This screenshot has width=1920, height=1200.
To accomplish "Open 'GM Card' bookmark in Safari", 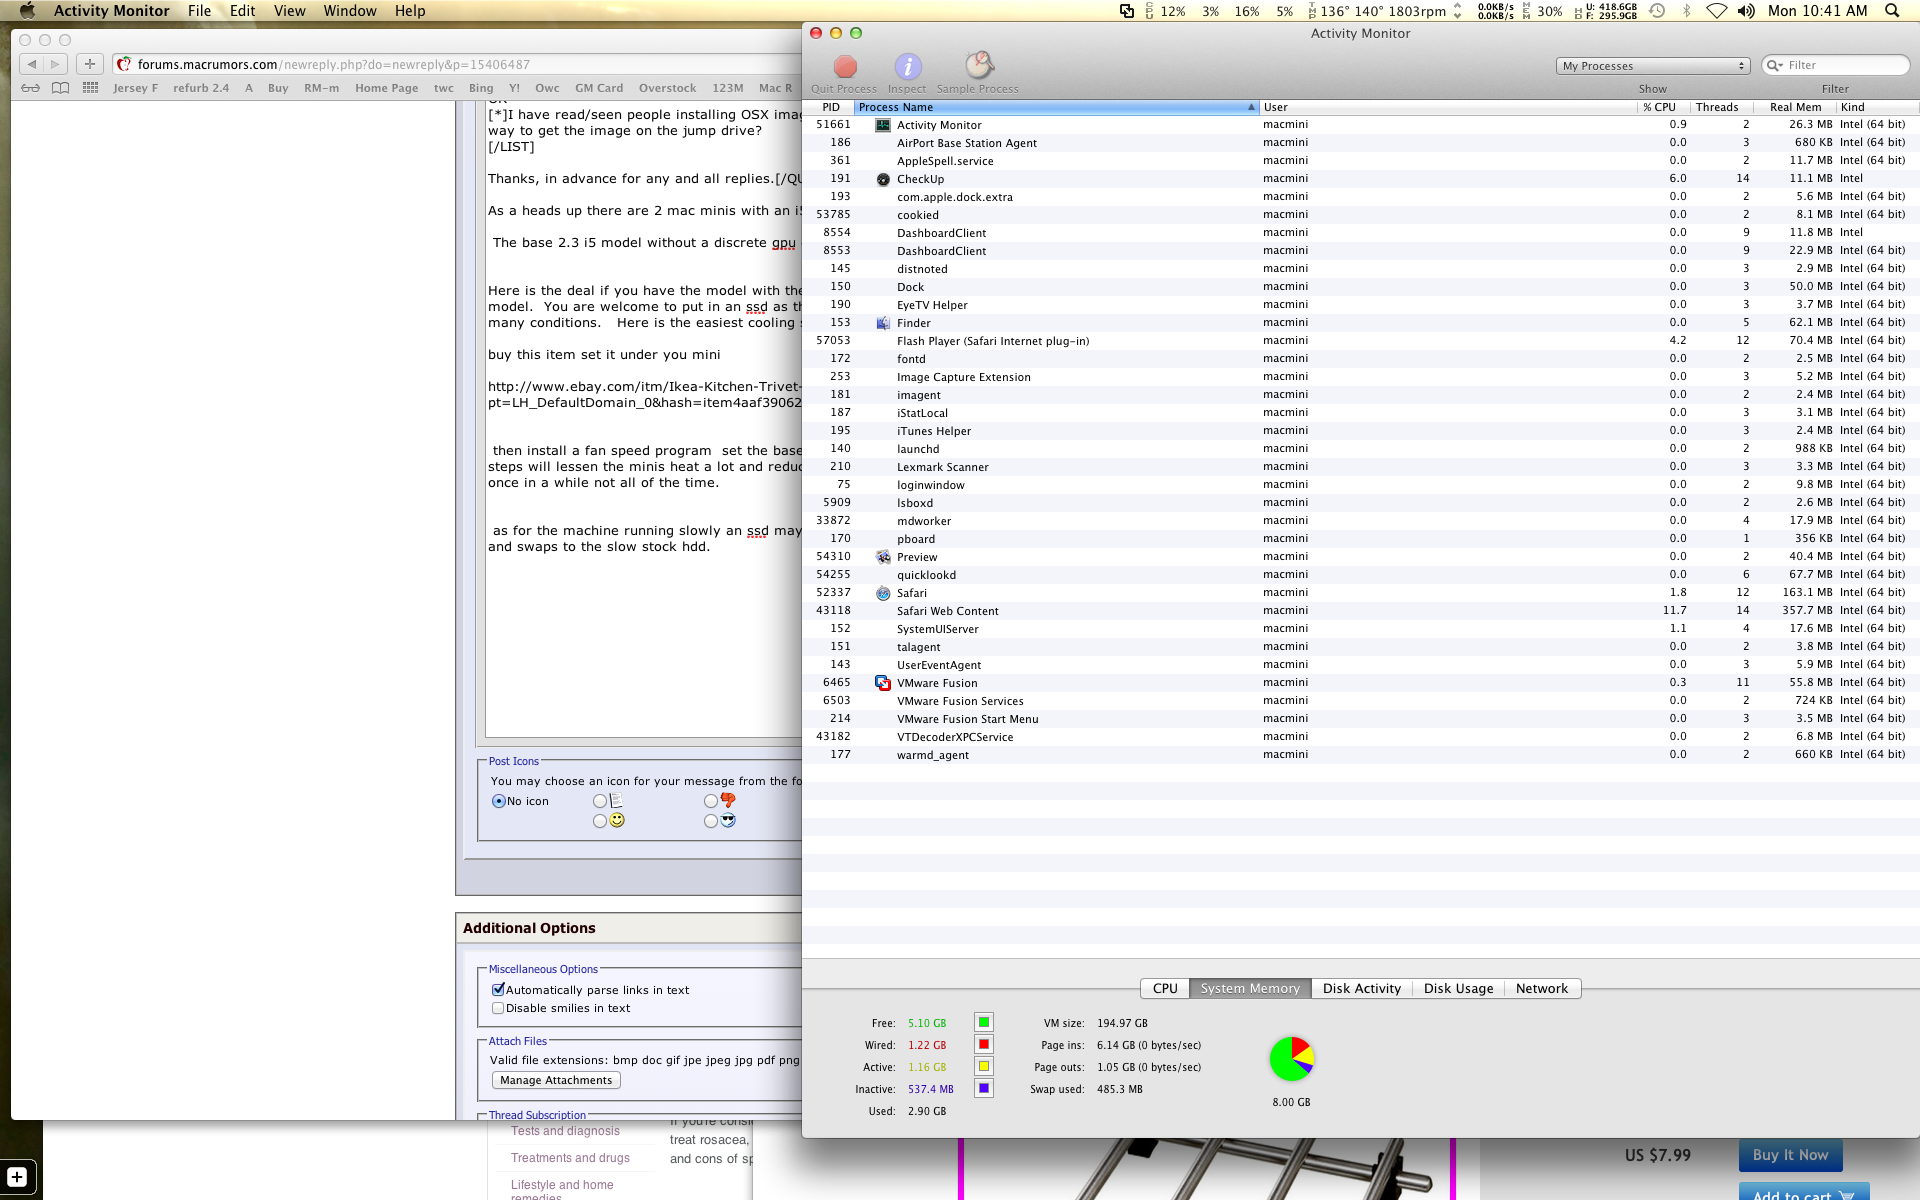I will (x=599, y=88).
